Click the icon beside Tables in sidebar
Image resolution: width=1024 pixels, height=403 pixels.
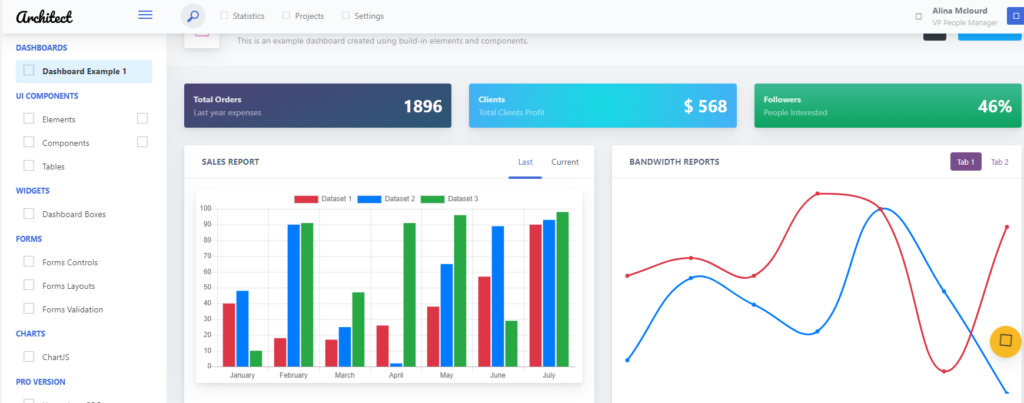[29, 166]
